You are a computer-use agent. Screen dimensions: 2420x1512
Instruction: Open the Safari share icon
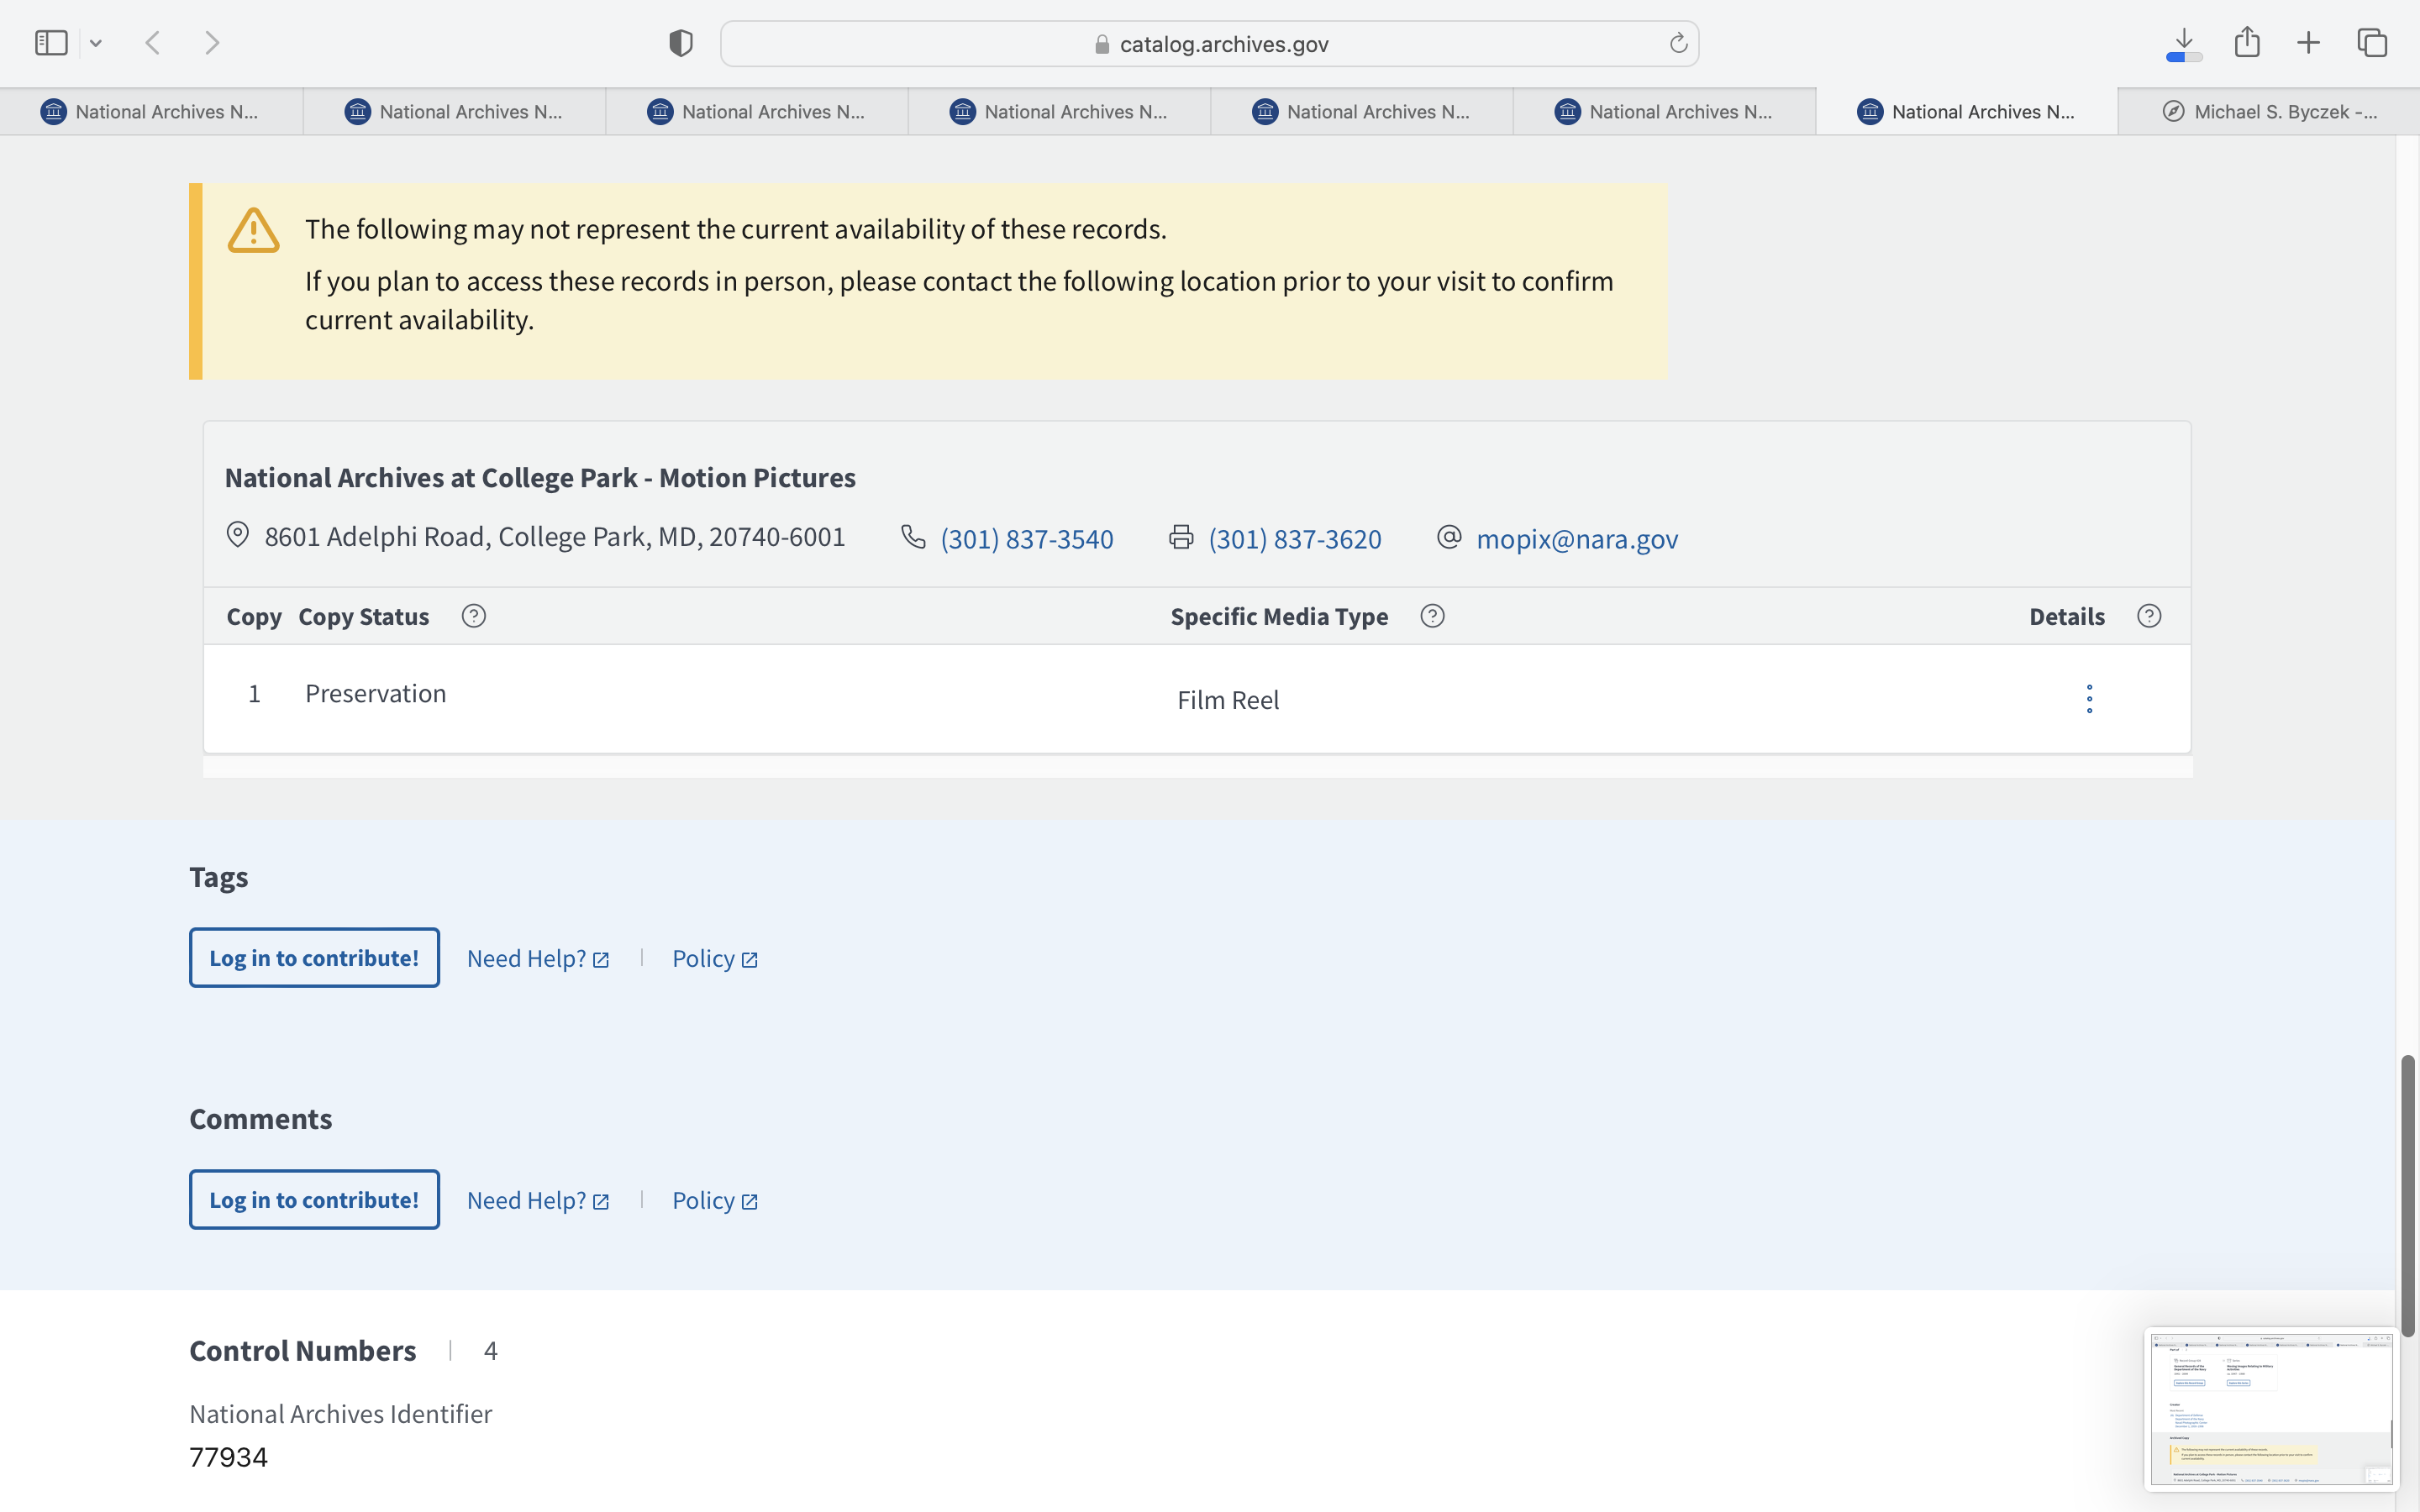tap(2247, 42)
